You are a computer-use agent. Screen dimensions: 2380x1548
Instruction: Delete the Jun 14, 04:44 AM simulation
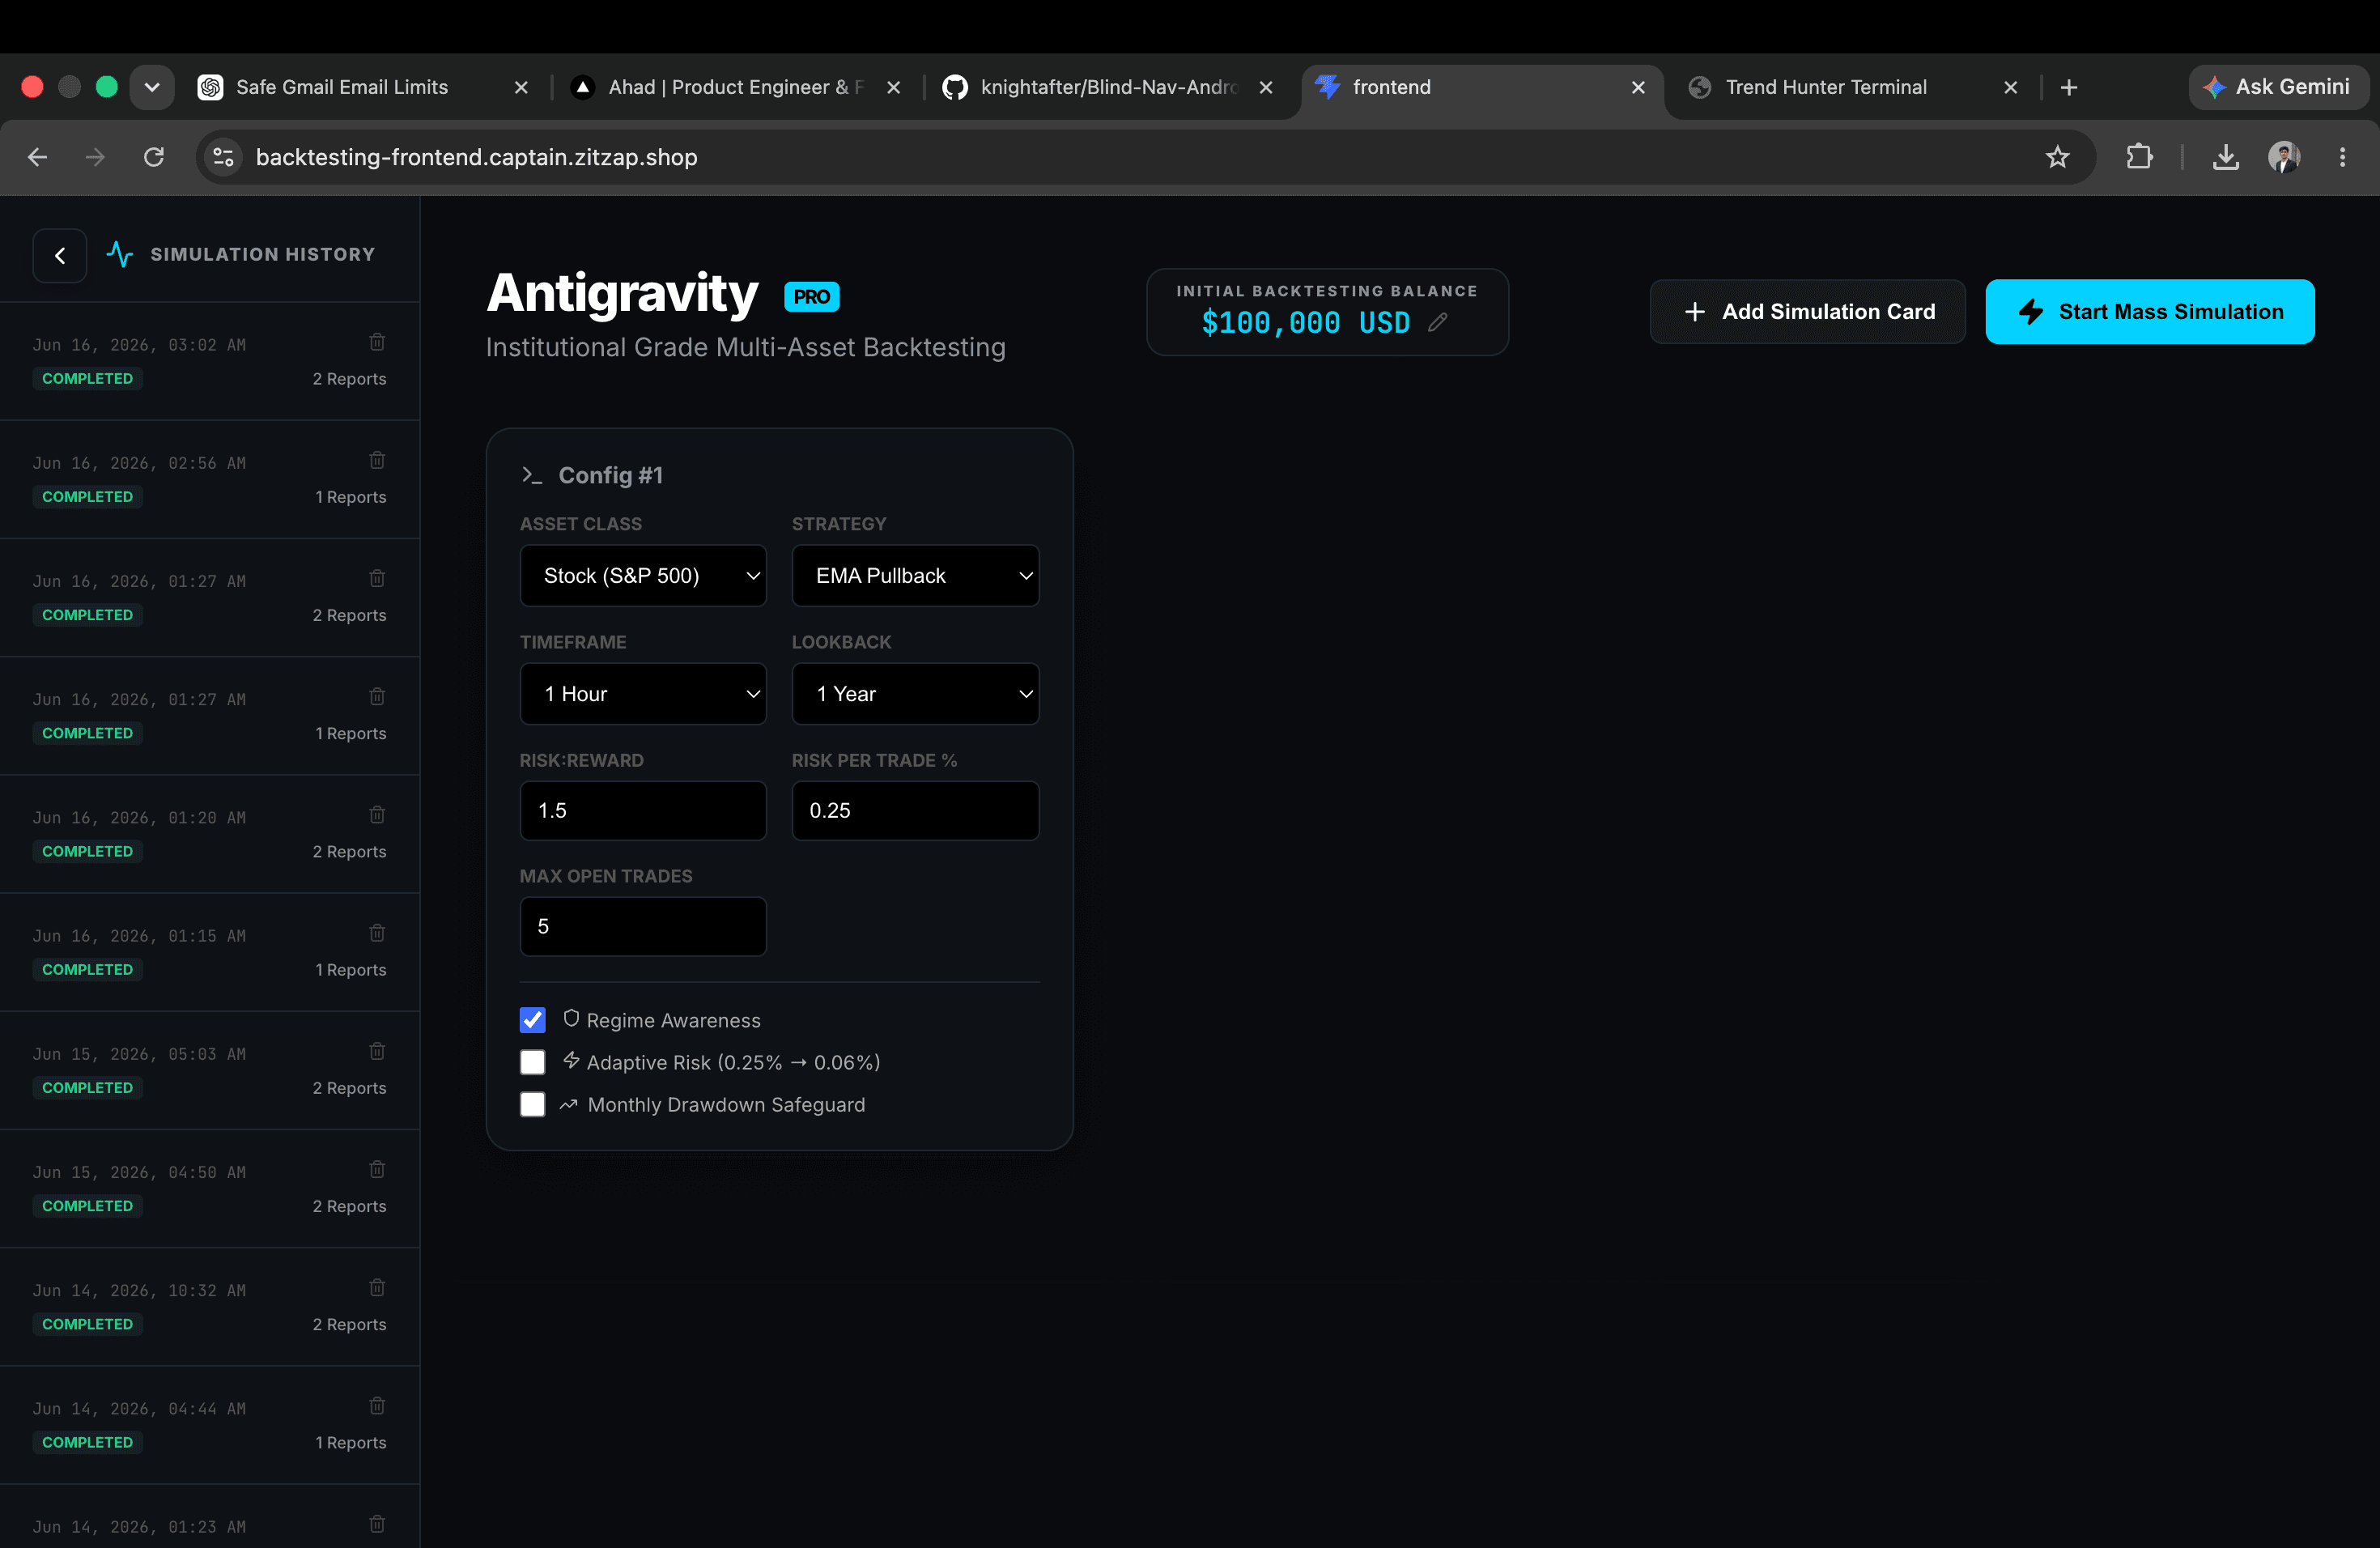(377, 1406)
